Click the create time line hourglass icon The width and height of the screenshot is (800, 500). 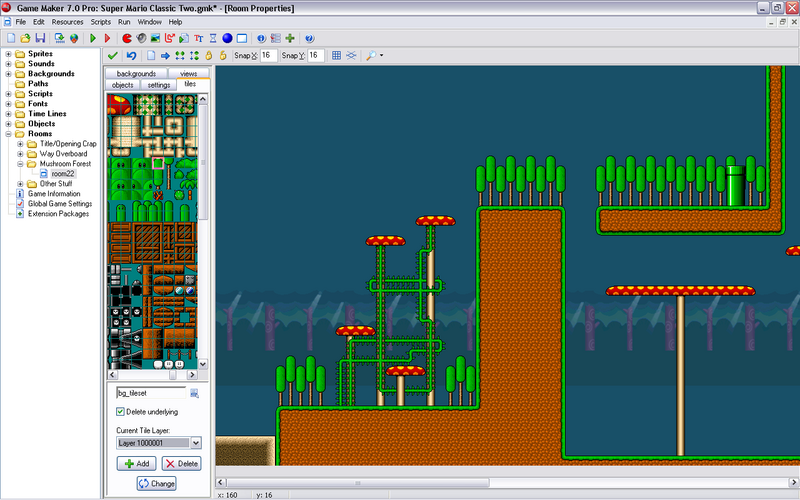[212, 38]
